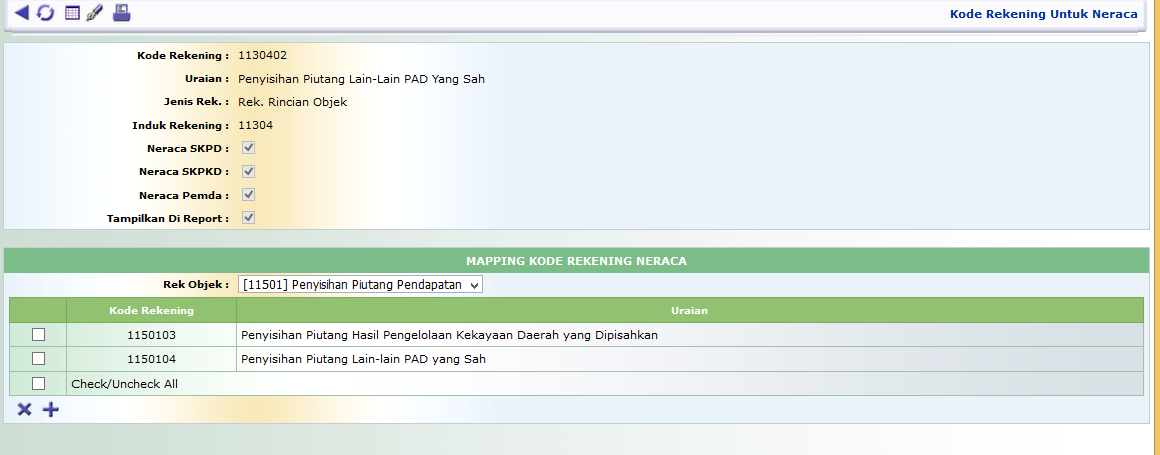Click the print icon
This screenshot has height=455, width=1160.
pos(121,13)
